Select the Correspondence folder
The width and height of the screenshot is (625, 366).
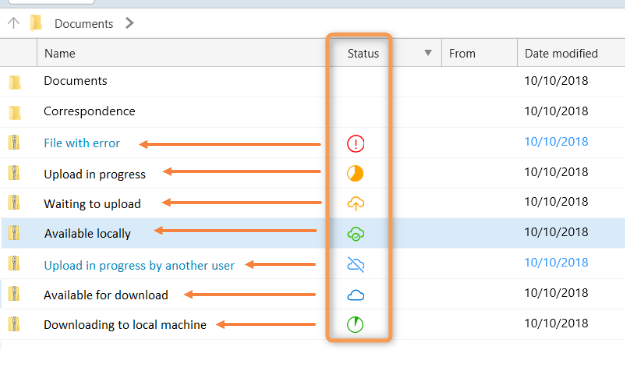[89, 111]
